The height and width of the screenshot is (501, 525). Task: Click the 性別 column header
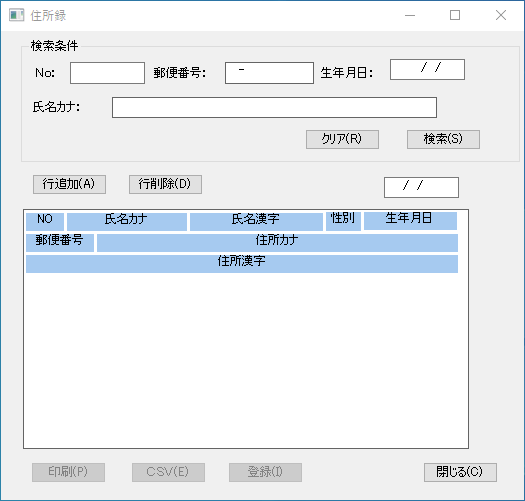pos(343,221)
